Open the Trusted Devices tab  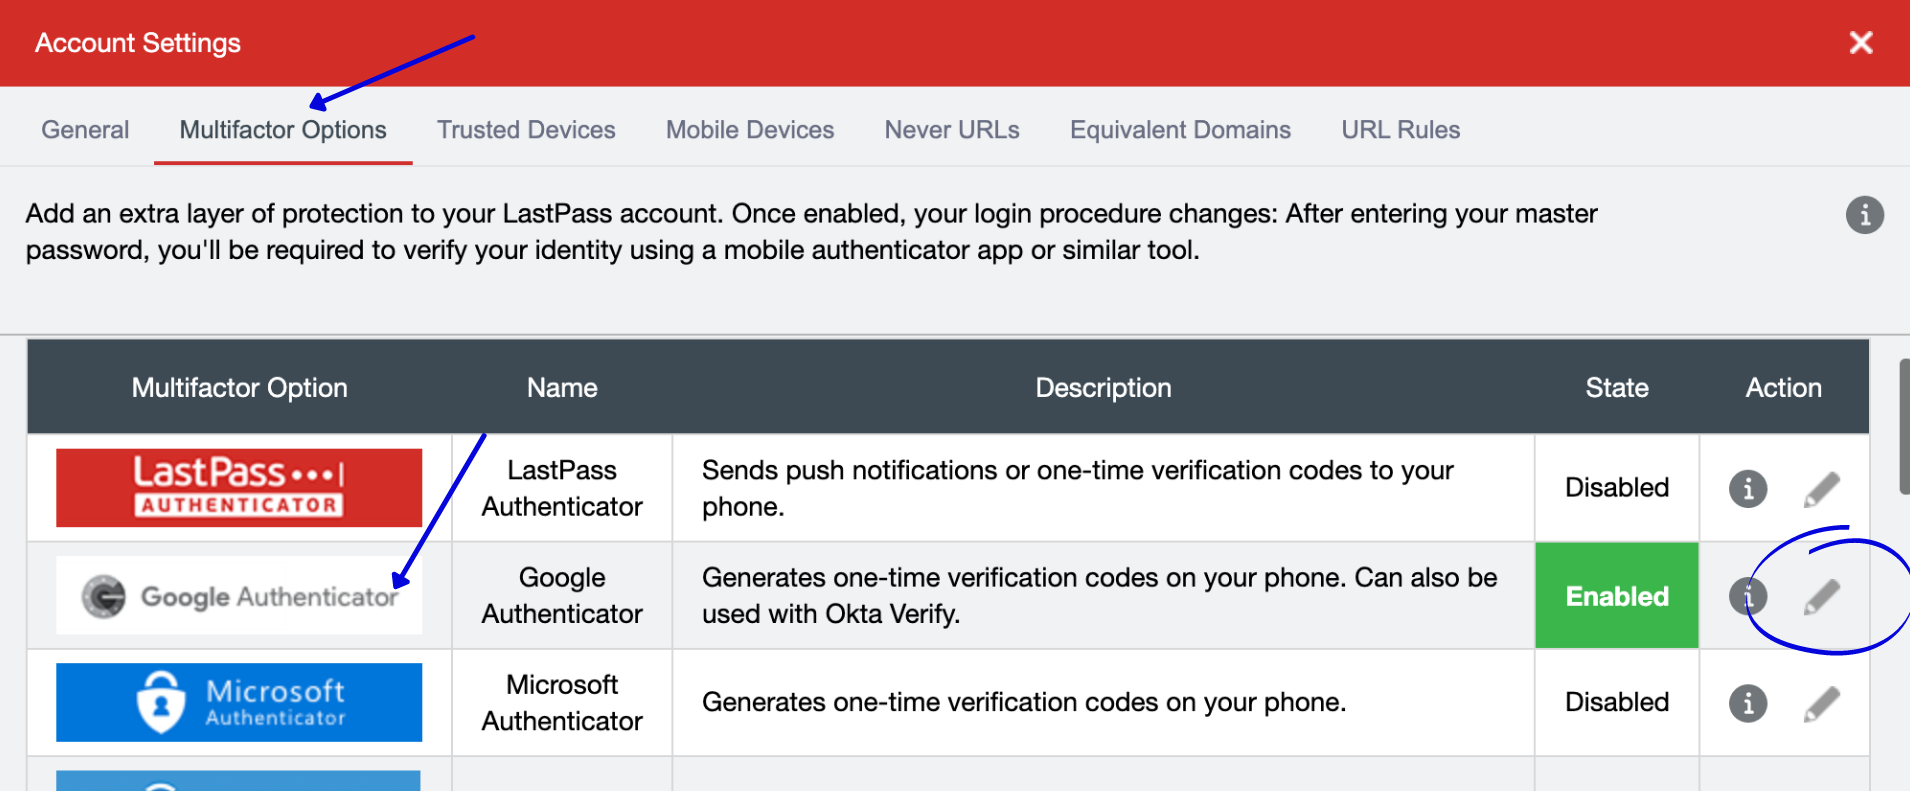click(x=526, y=130)
